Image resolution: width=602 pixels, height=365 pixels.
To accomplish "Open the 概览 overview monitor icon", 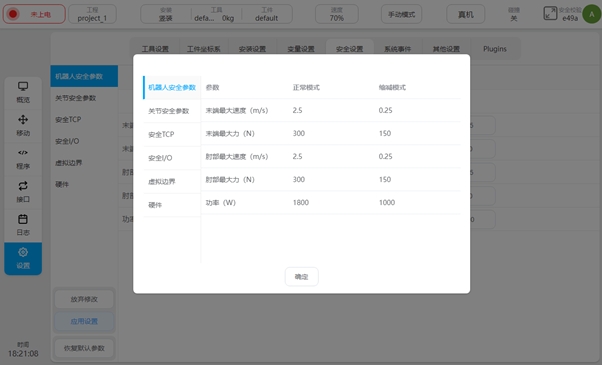I will [23, 86].
